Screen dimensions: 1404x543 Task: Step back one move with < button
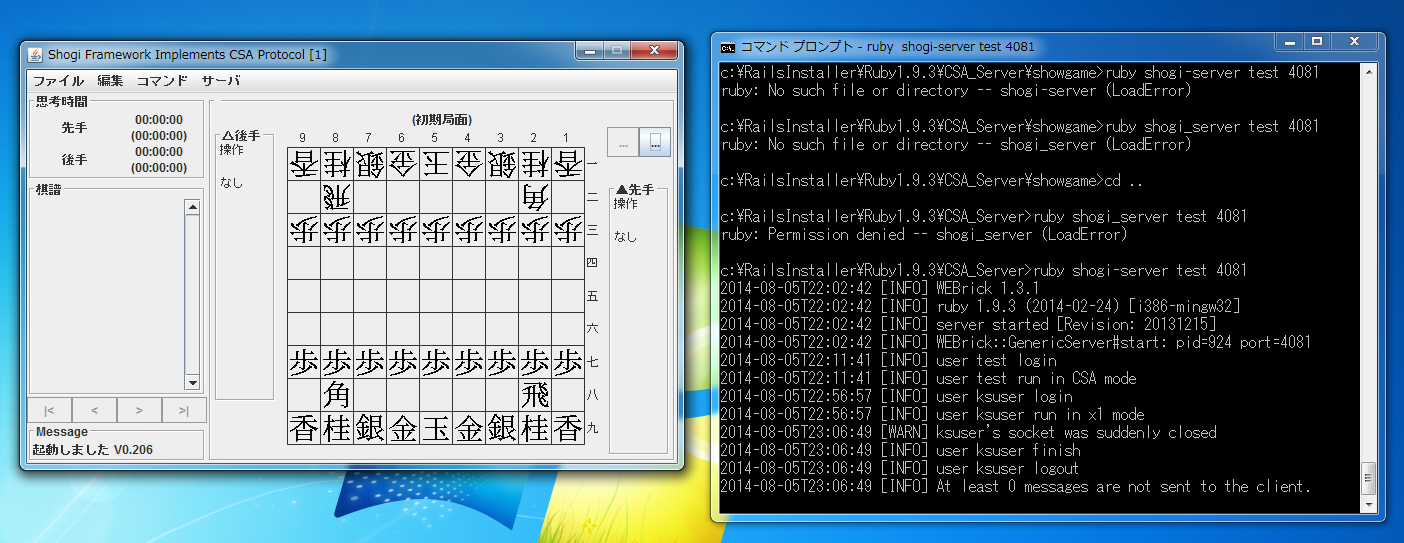[94, 409]
